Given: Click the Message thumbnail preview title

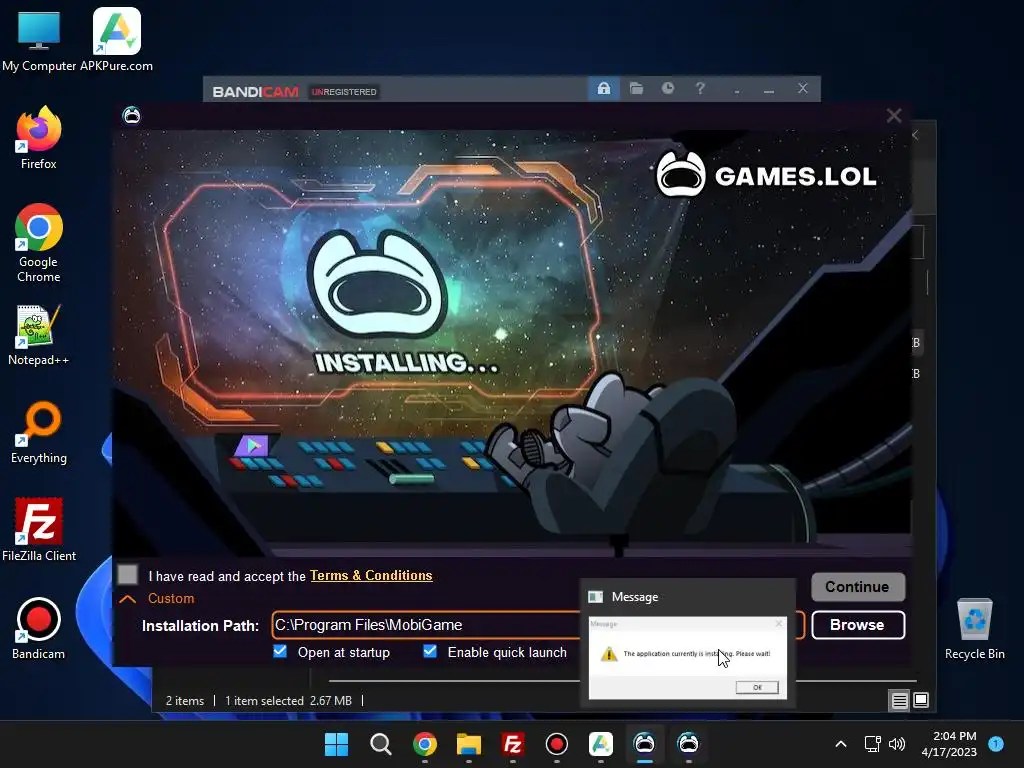Looking at the screenshot, I should (x=635, y=597).
